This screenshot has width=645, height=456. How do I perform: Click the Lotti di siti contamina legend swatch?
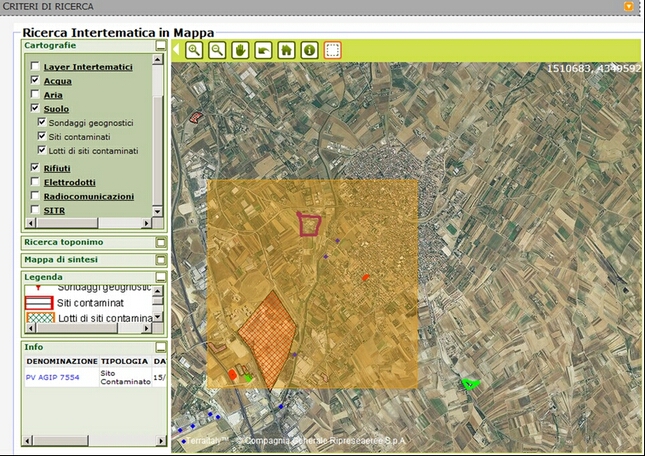coord(40,318)
